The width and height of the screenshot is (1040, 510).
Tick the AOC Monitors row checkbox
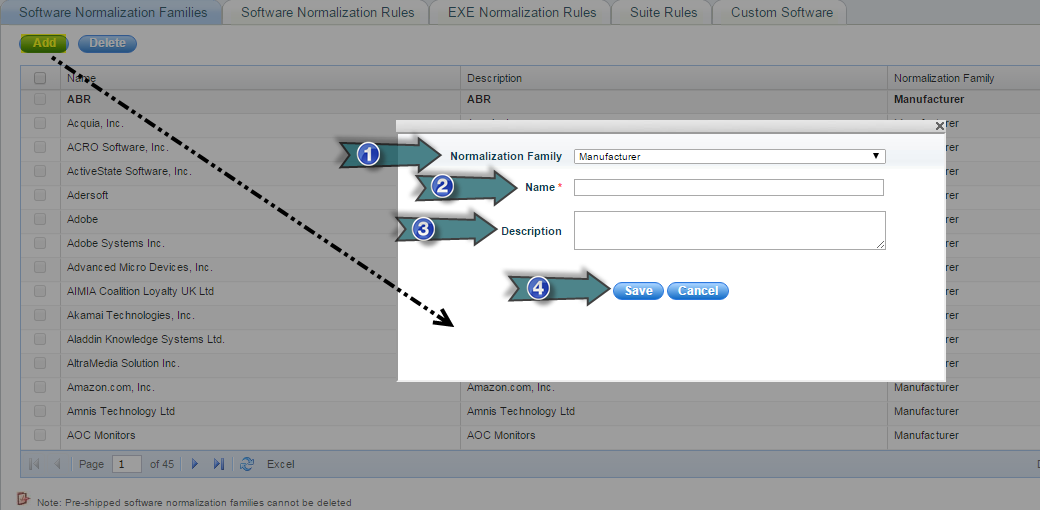[x=40, y=435]
